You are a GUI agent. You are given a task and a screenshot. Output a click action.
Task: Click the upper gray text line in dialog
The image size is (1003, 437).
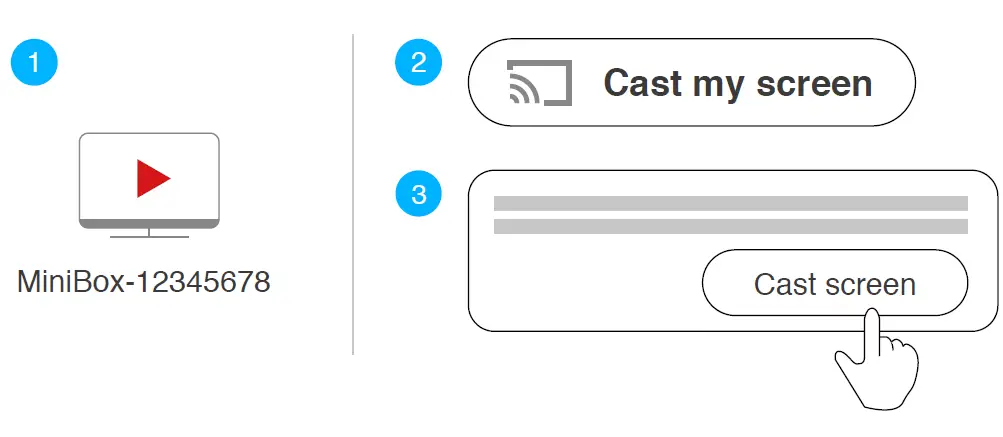click(730, 203)
